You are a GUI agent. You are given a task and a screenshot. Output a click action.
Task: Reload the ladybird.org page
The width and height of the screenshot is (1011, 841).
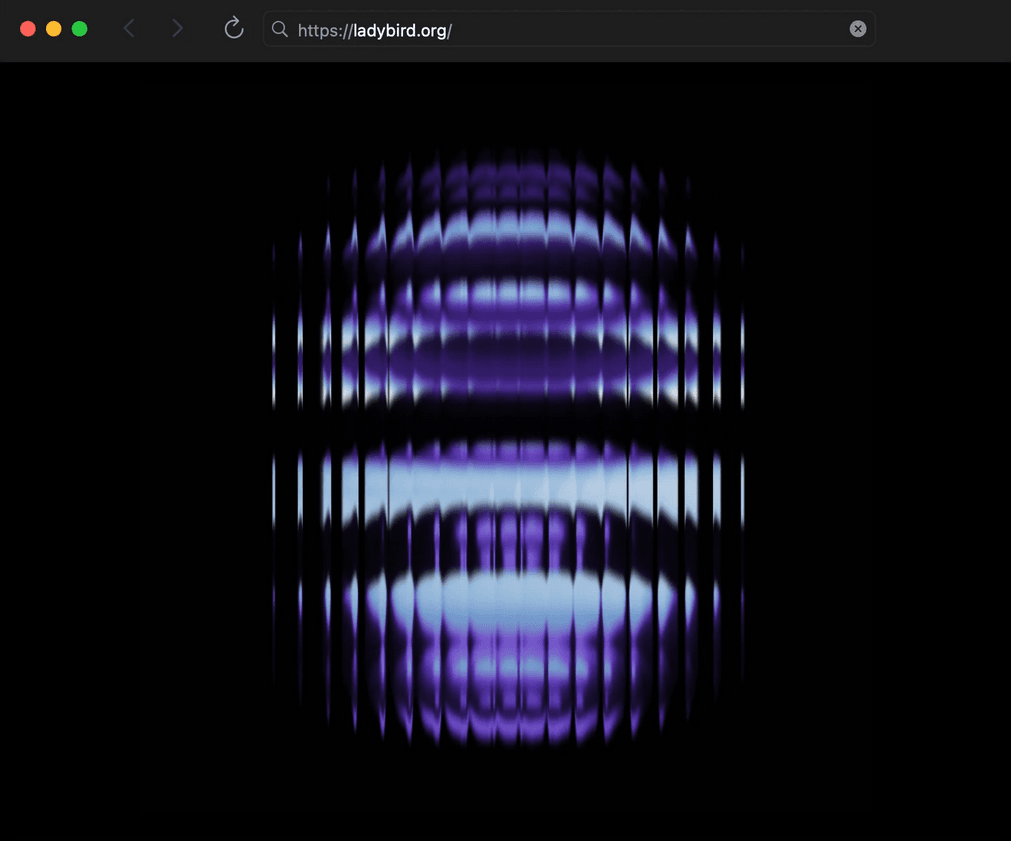[x=234, y=29]
